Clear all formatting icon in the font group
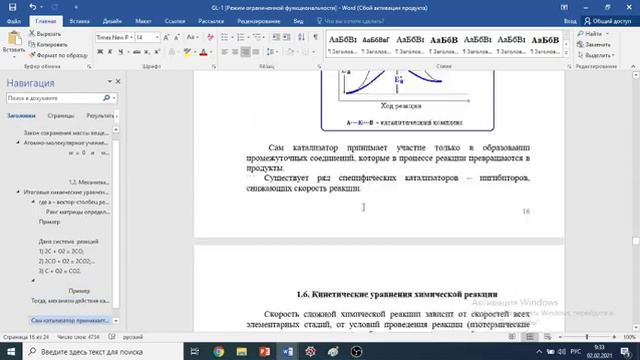Viewport: 640px width, 360px height. 210,38
